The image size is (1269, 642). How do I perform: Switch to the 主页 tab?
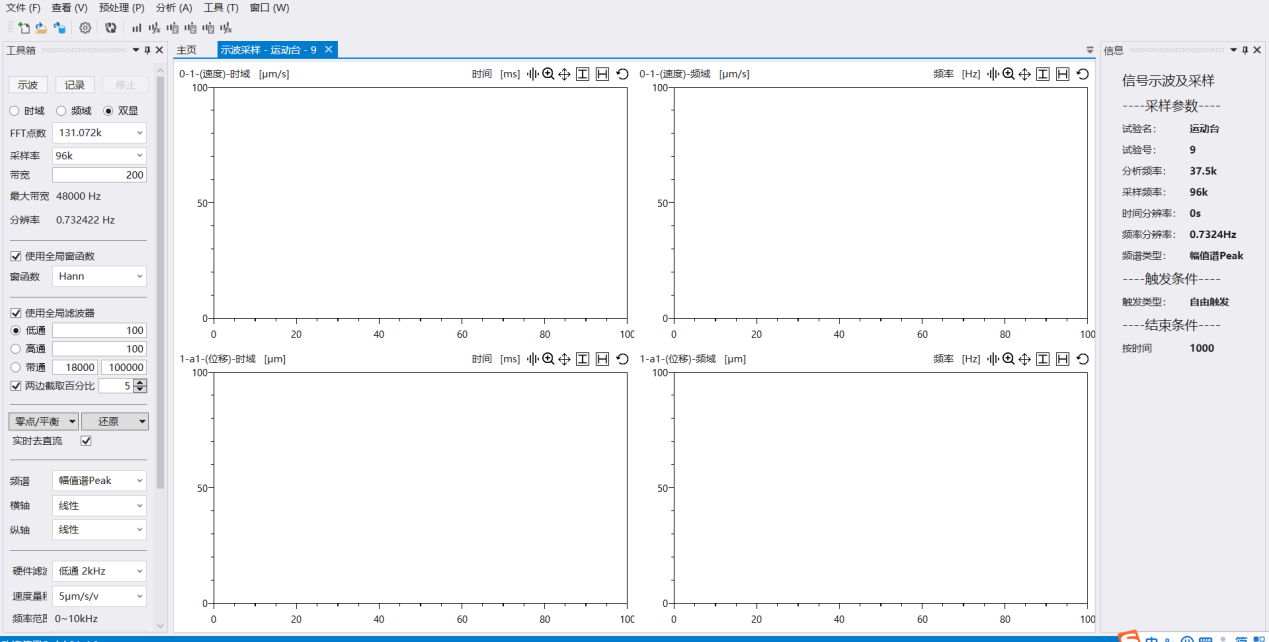187,50
